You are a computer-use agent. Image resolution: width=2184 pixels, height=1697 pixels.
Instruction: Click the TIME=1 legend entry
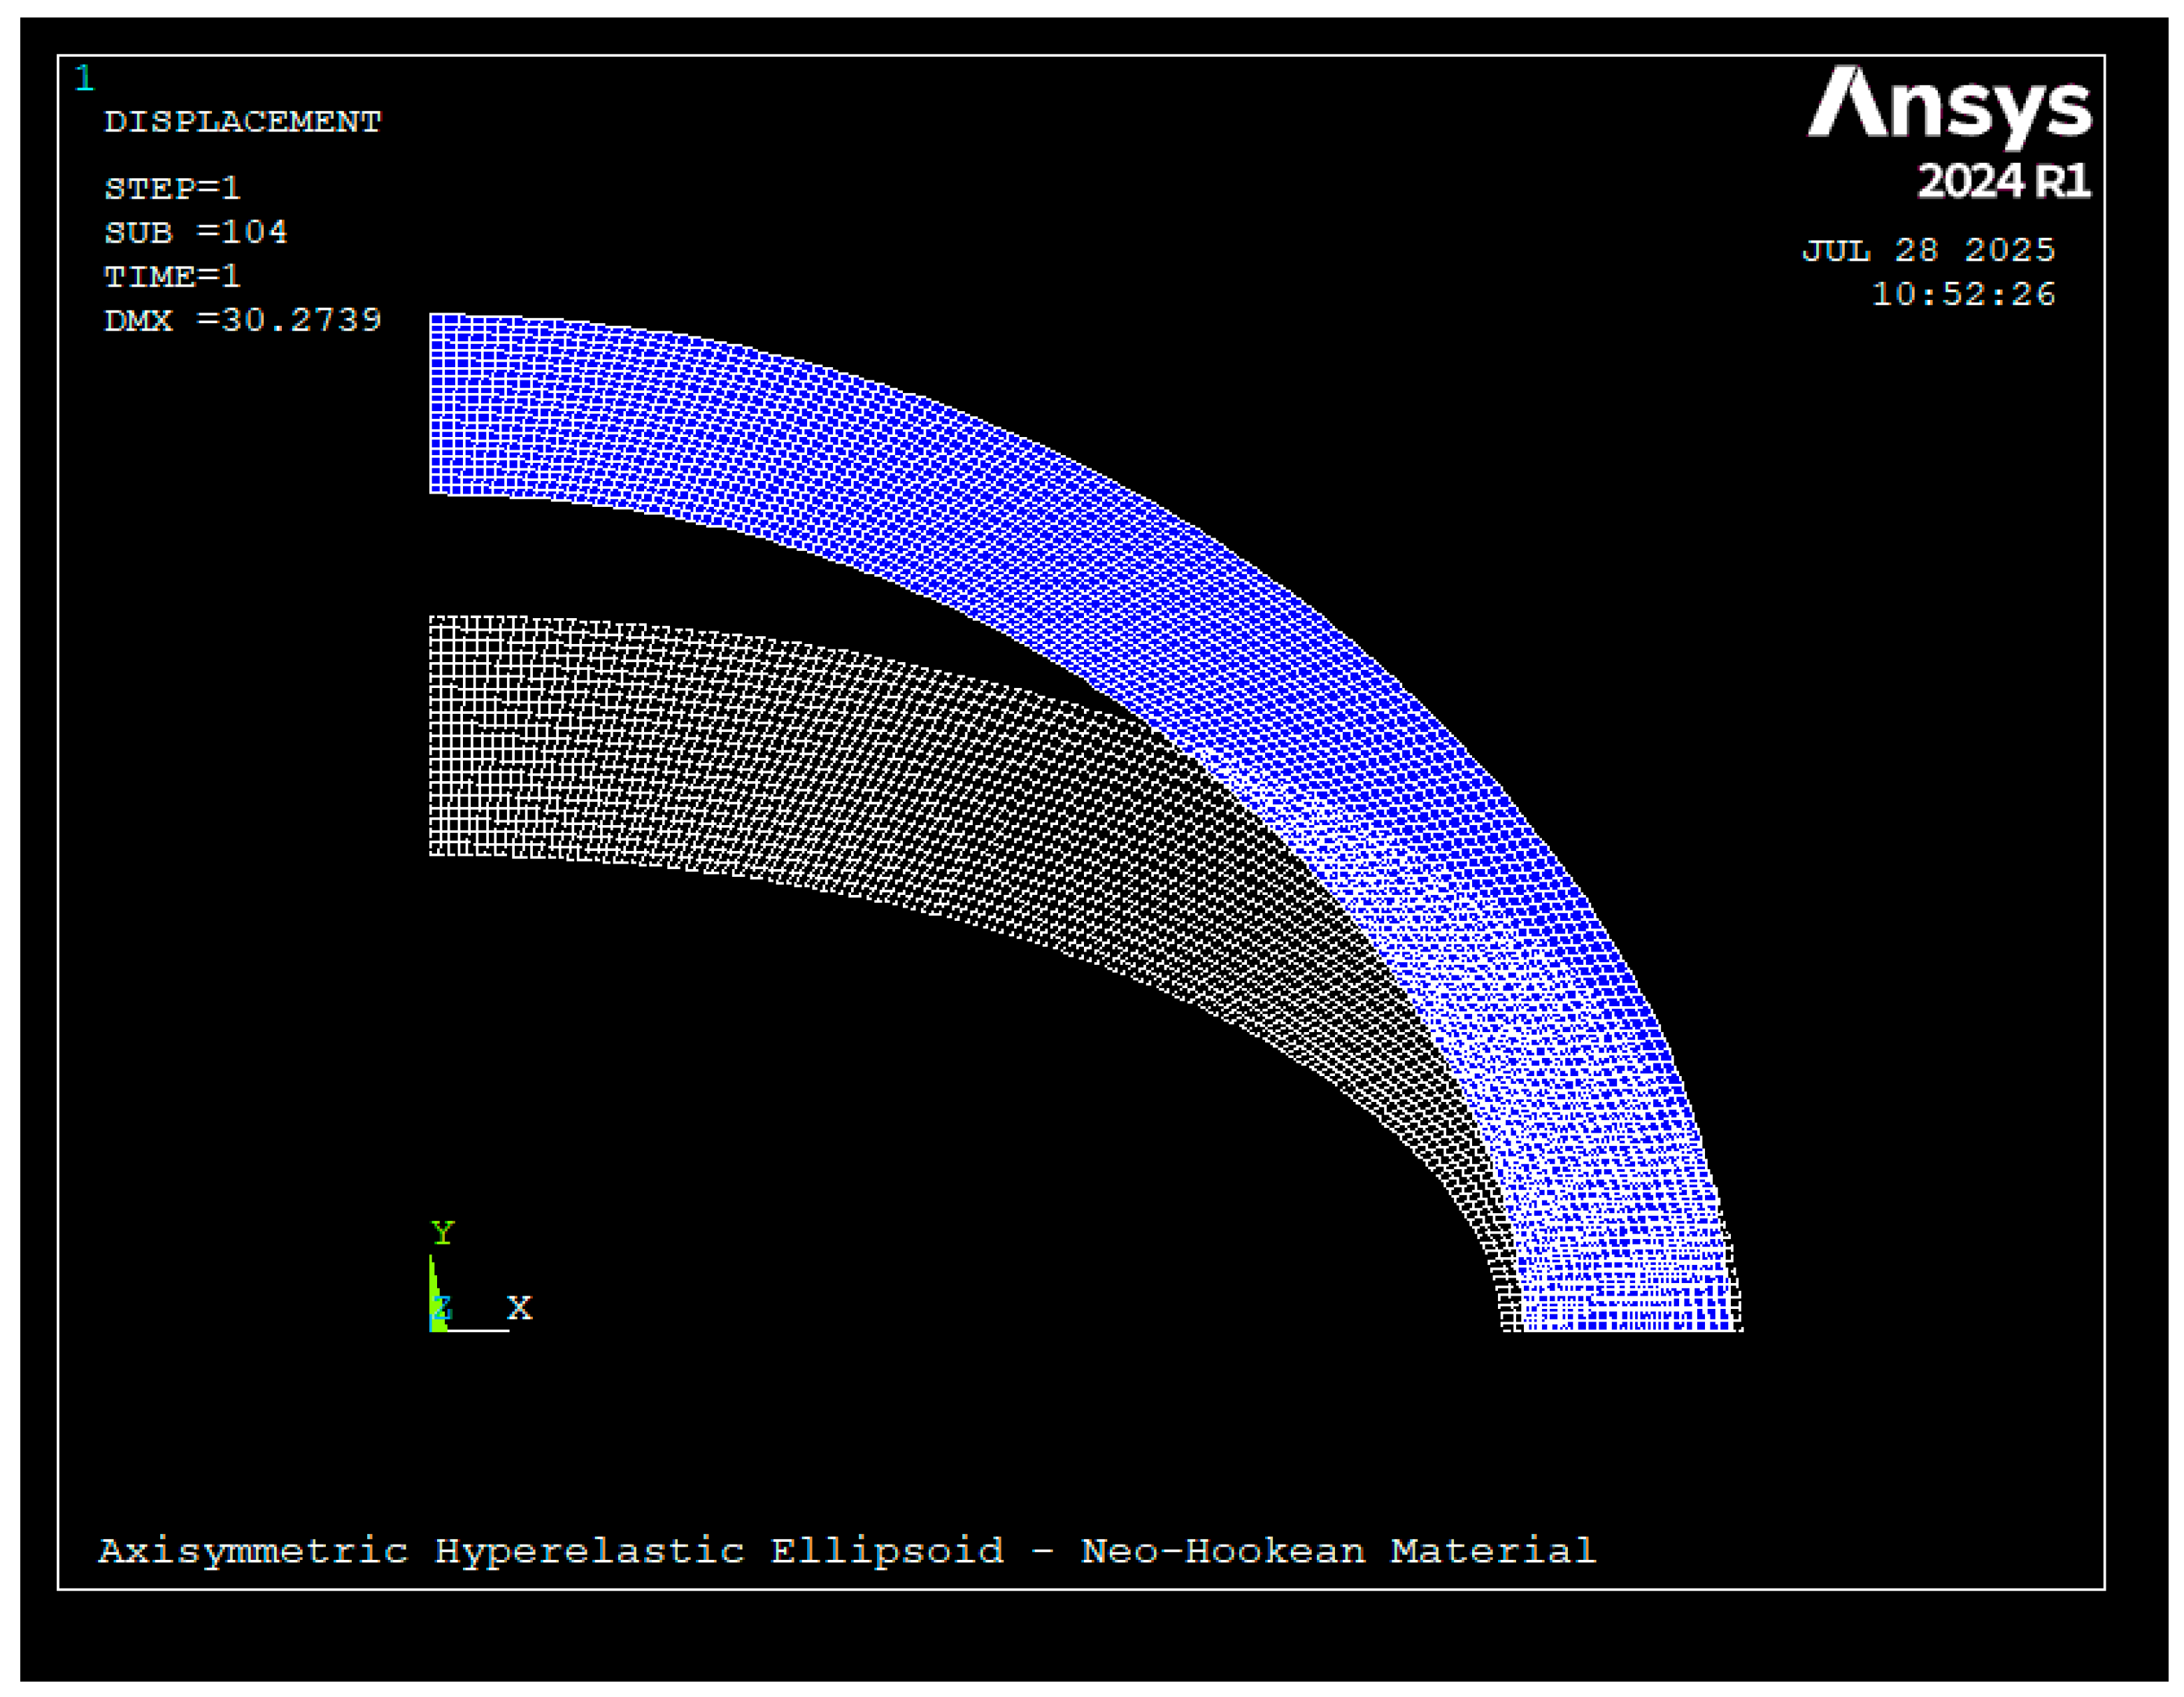pyautogui.click(x=172, y=276)
